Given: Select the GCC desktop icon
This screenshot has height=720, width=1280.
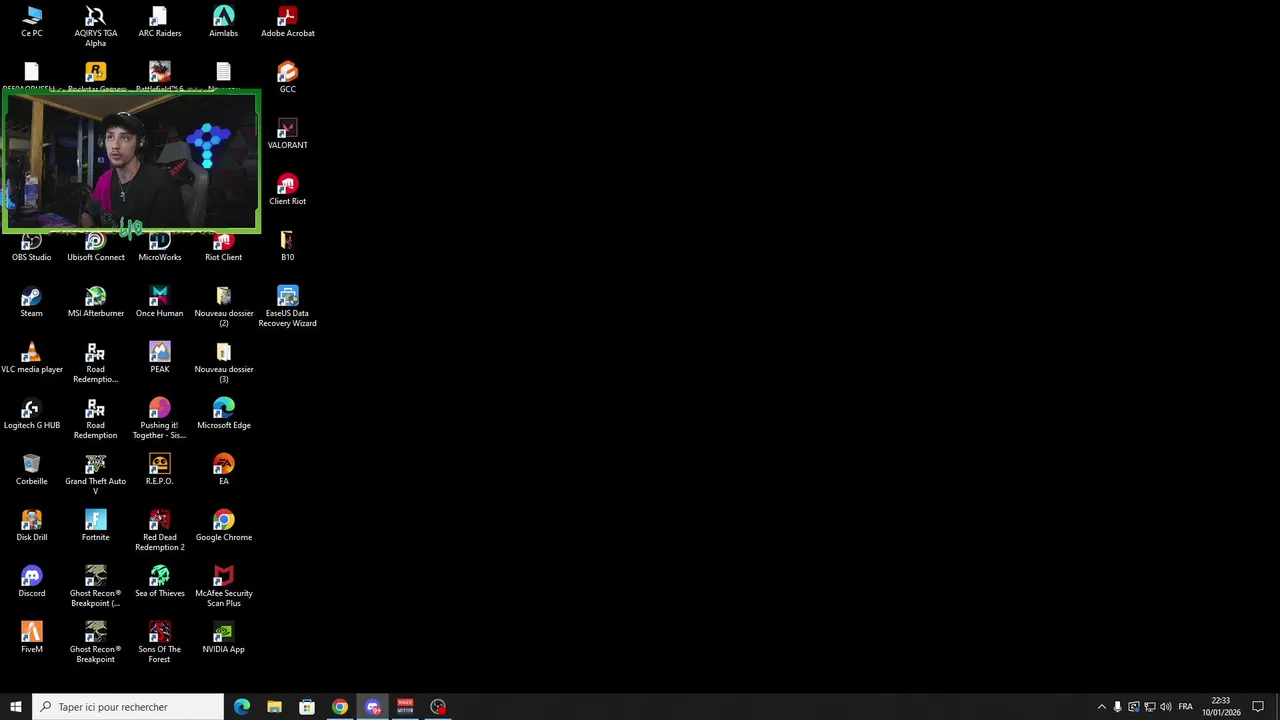Looking at the screenshot, I should (288, 78).
